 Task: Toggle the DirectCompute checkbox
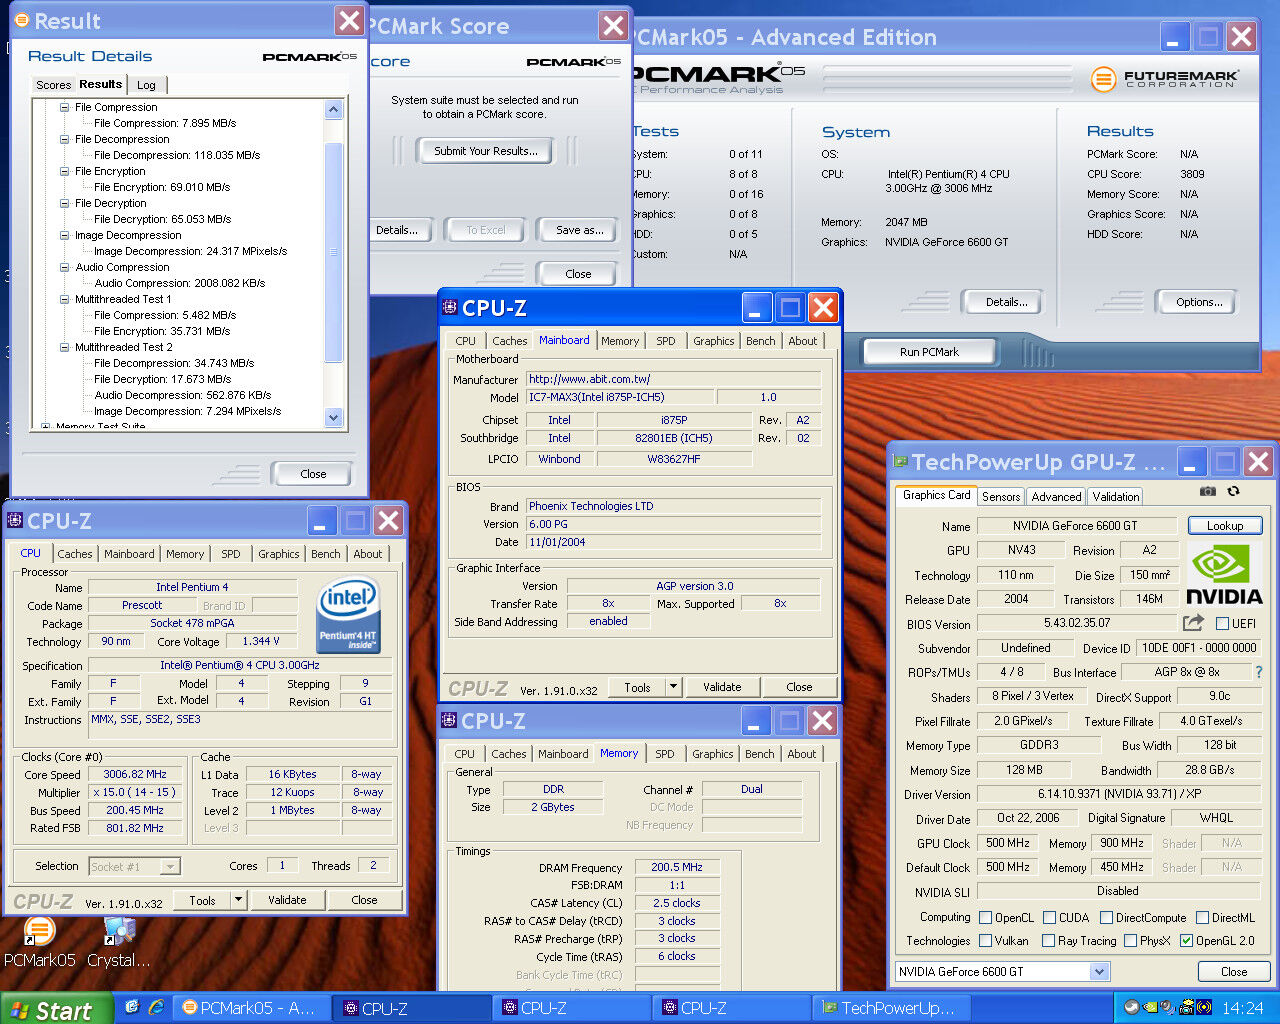click(1106, 917)
